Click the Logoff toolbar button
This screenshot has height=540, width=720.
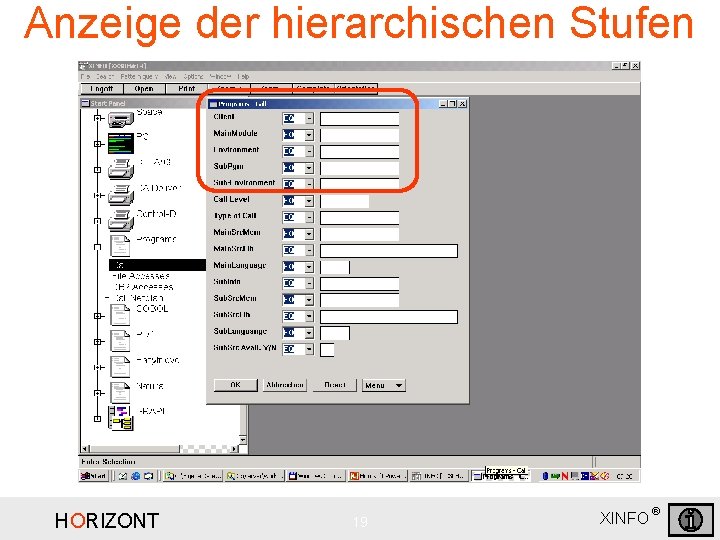(x=102, y=89)
